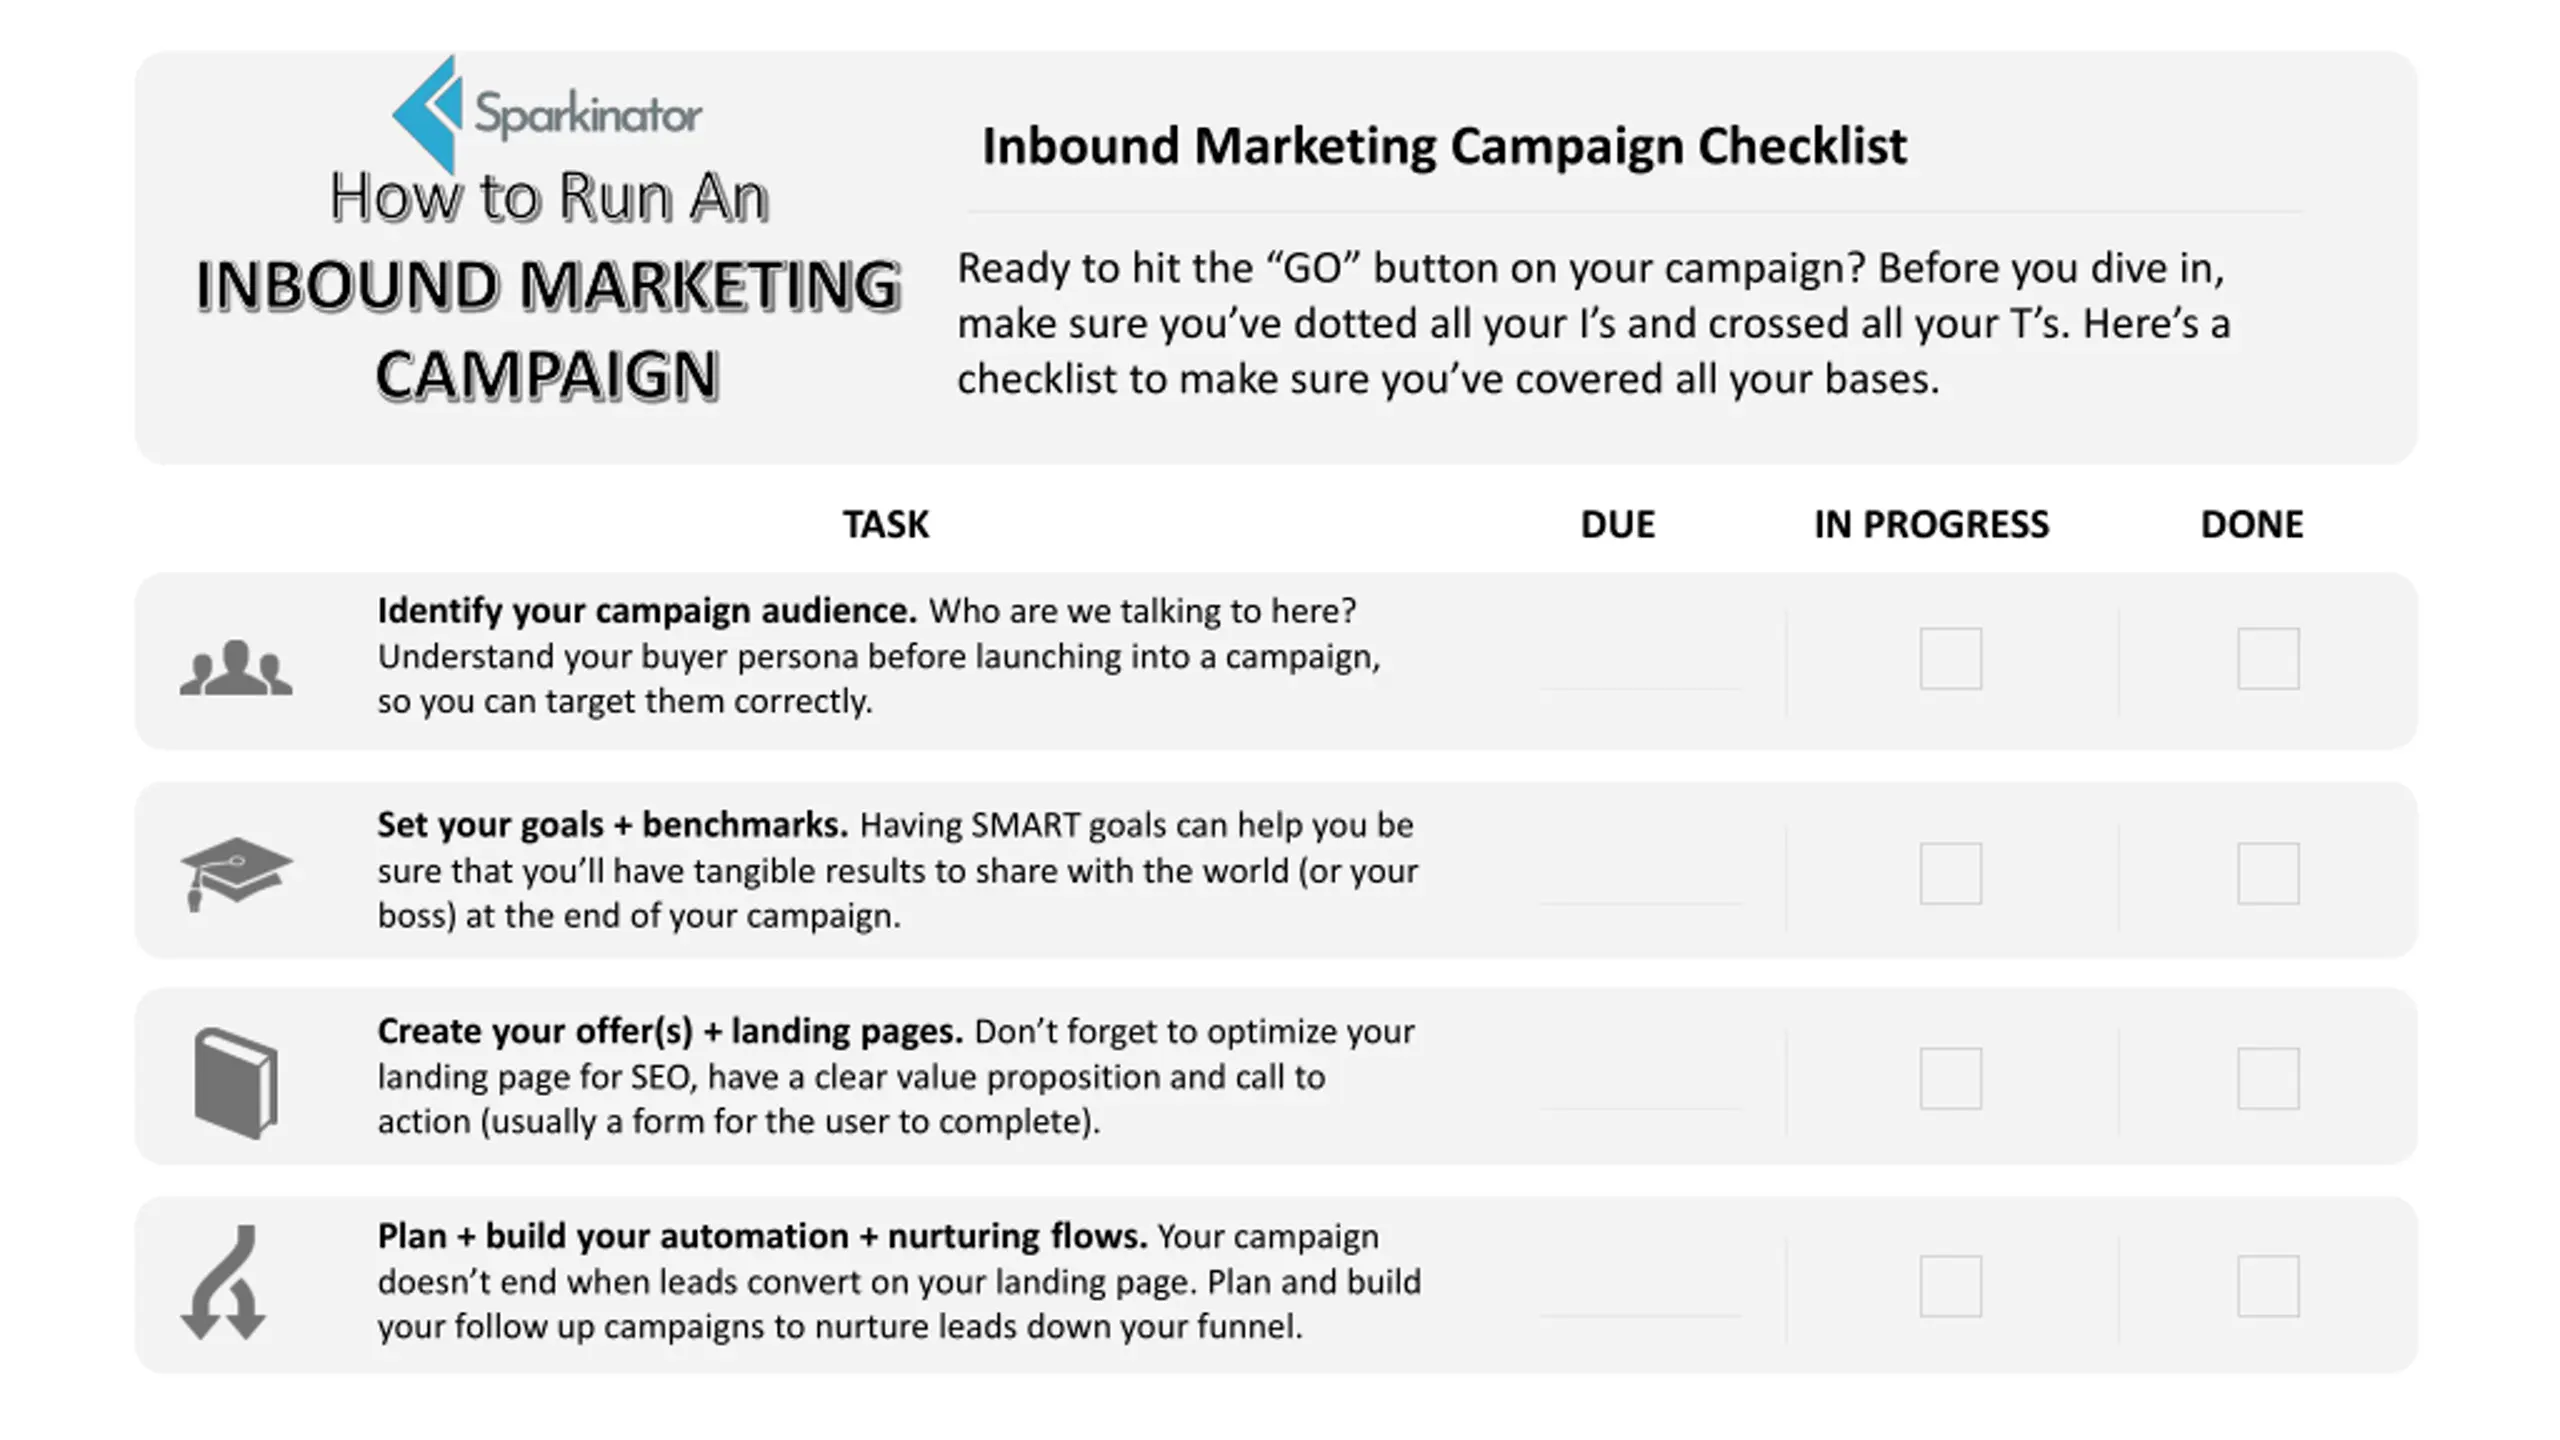Check In Progress for goals and benchmarks
Image resolution: width=2560 pixels, height=1440 pixels.
[1950, 873]
